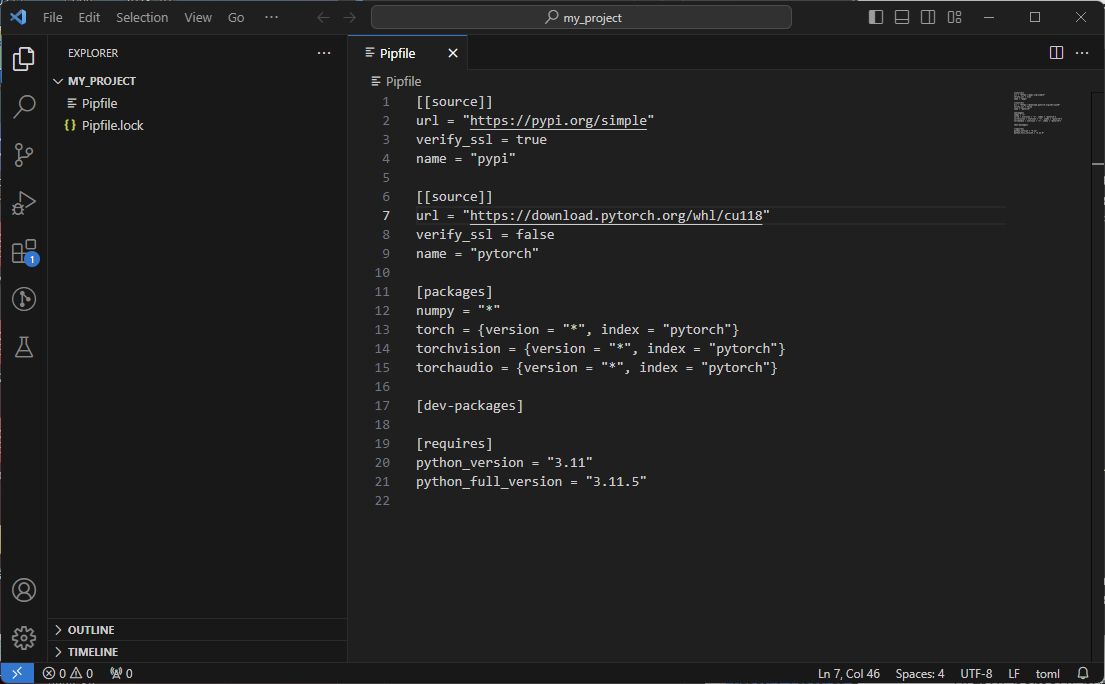Screen dimensions: 1105x684
Task: Open notifications bell in status bar
Action: tap(1083, 674)
